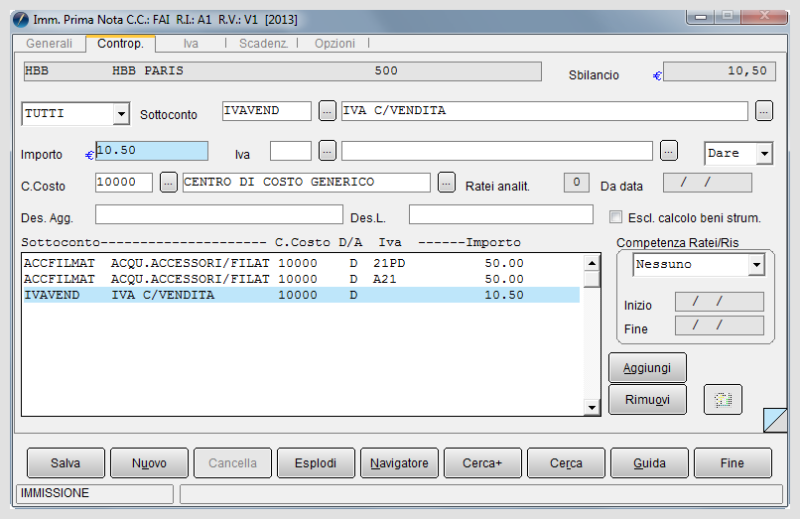This screenshot has width=800, height=519.
Task: Open the Navigatore
Action: (x=399, y=463)
